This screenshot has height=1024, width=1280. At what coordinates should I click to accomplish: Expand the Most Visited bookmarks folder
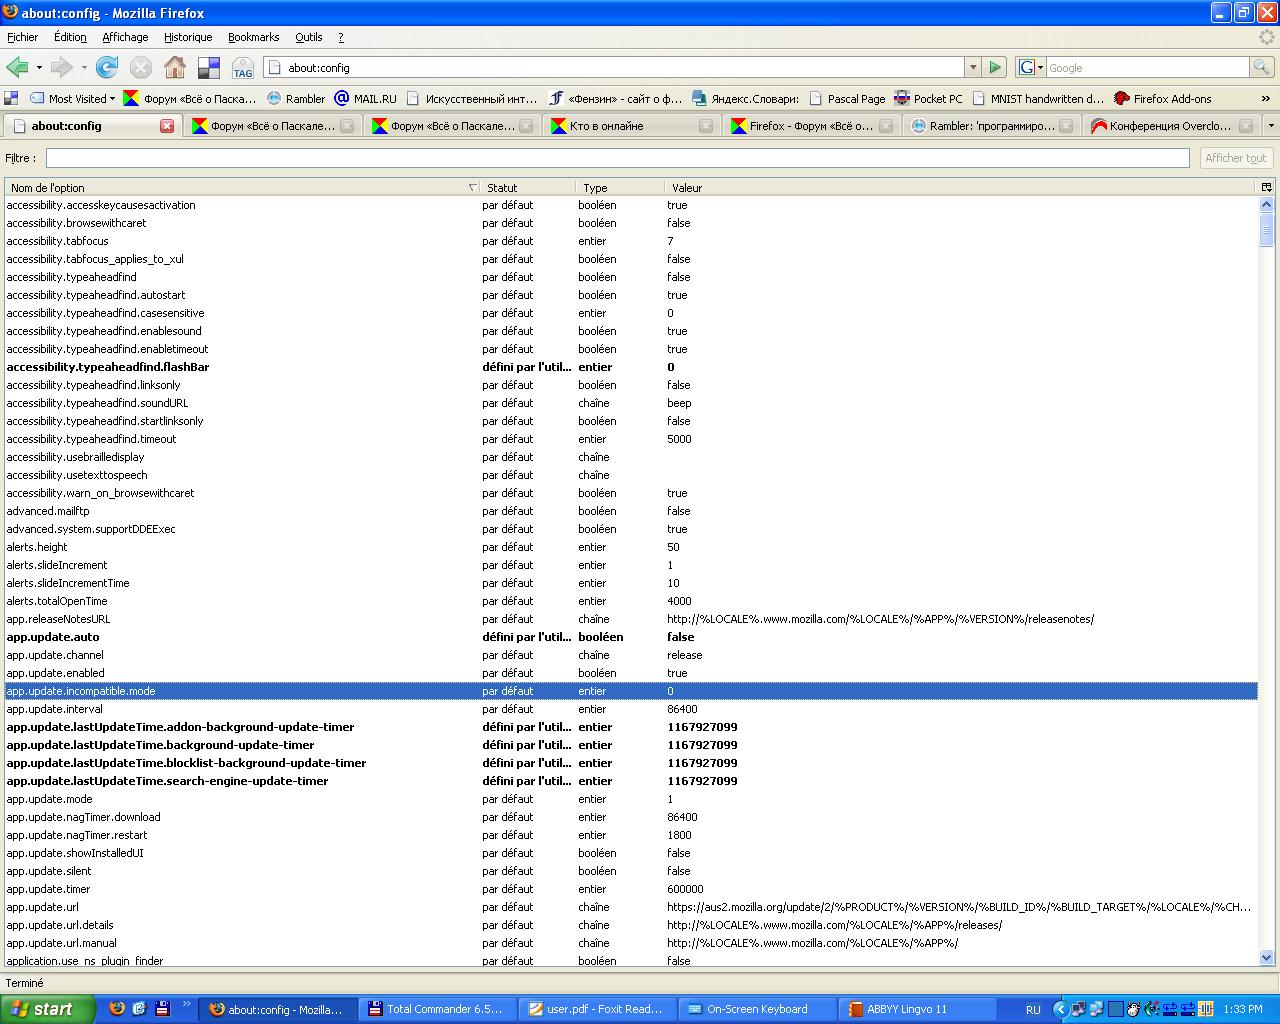(73, 98)
